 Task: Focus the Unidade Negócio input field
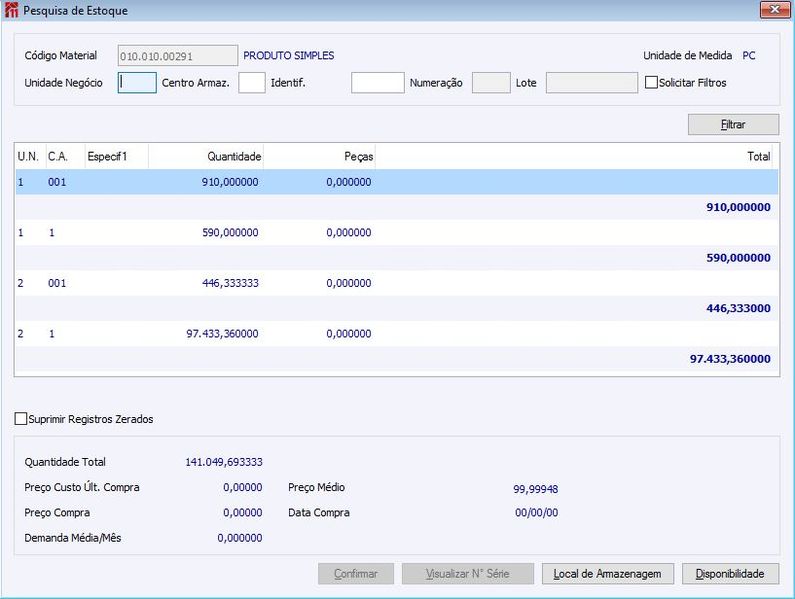(x=137, y=83)
